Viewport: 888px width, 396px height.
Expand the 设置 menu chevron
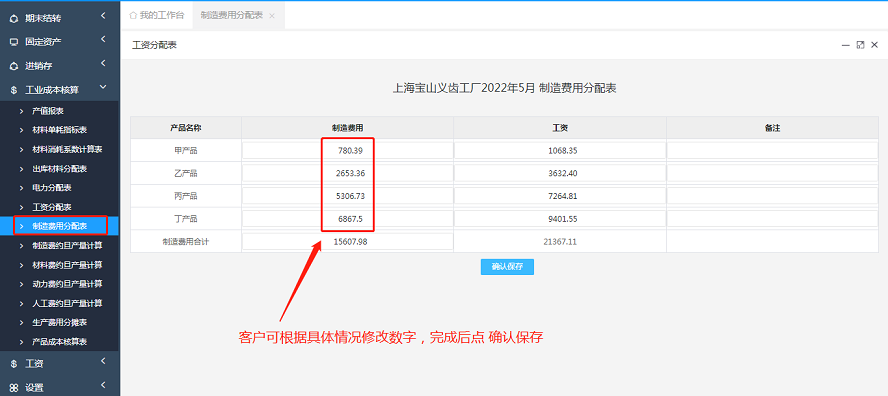pos(103,385)
